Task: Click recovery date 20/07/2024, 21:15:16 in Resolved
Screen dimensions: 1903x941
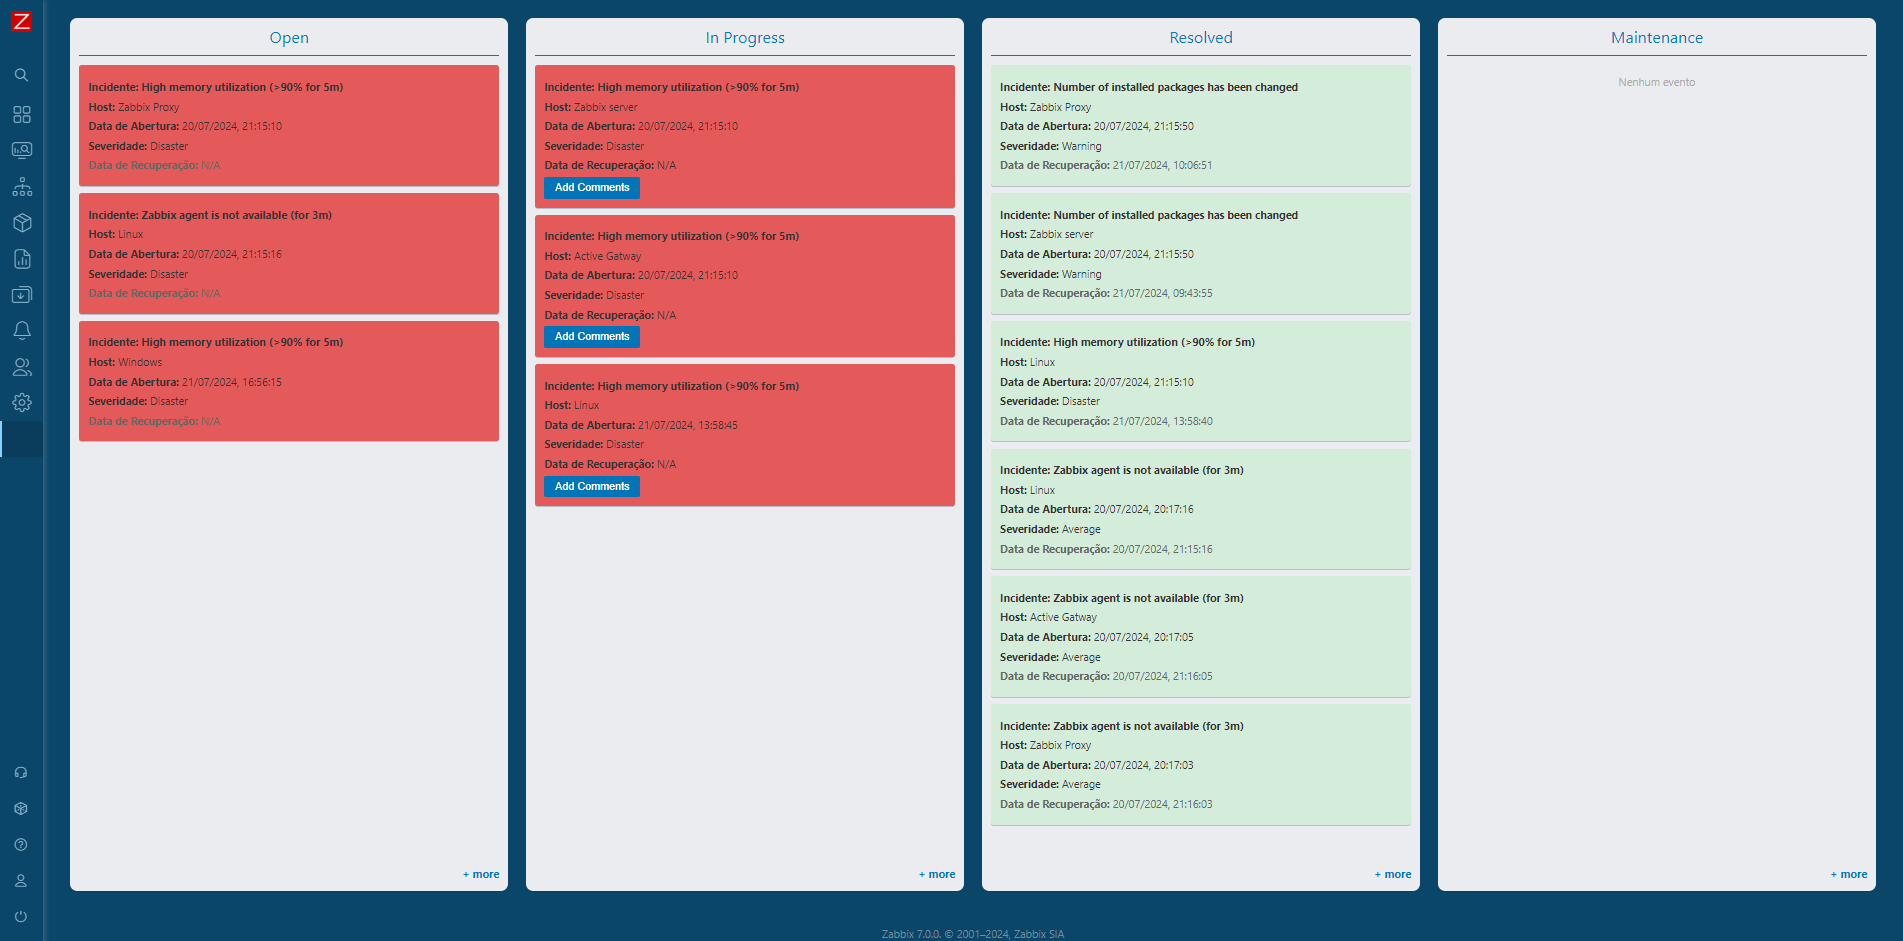Action: pyautogui.click(x=1162, y=550)
